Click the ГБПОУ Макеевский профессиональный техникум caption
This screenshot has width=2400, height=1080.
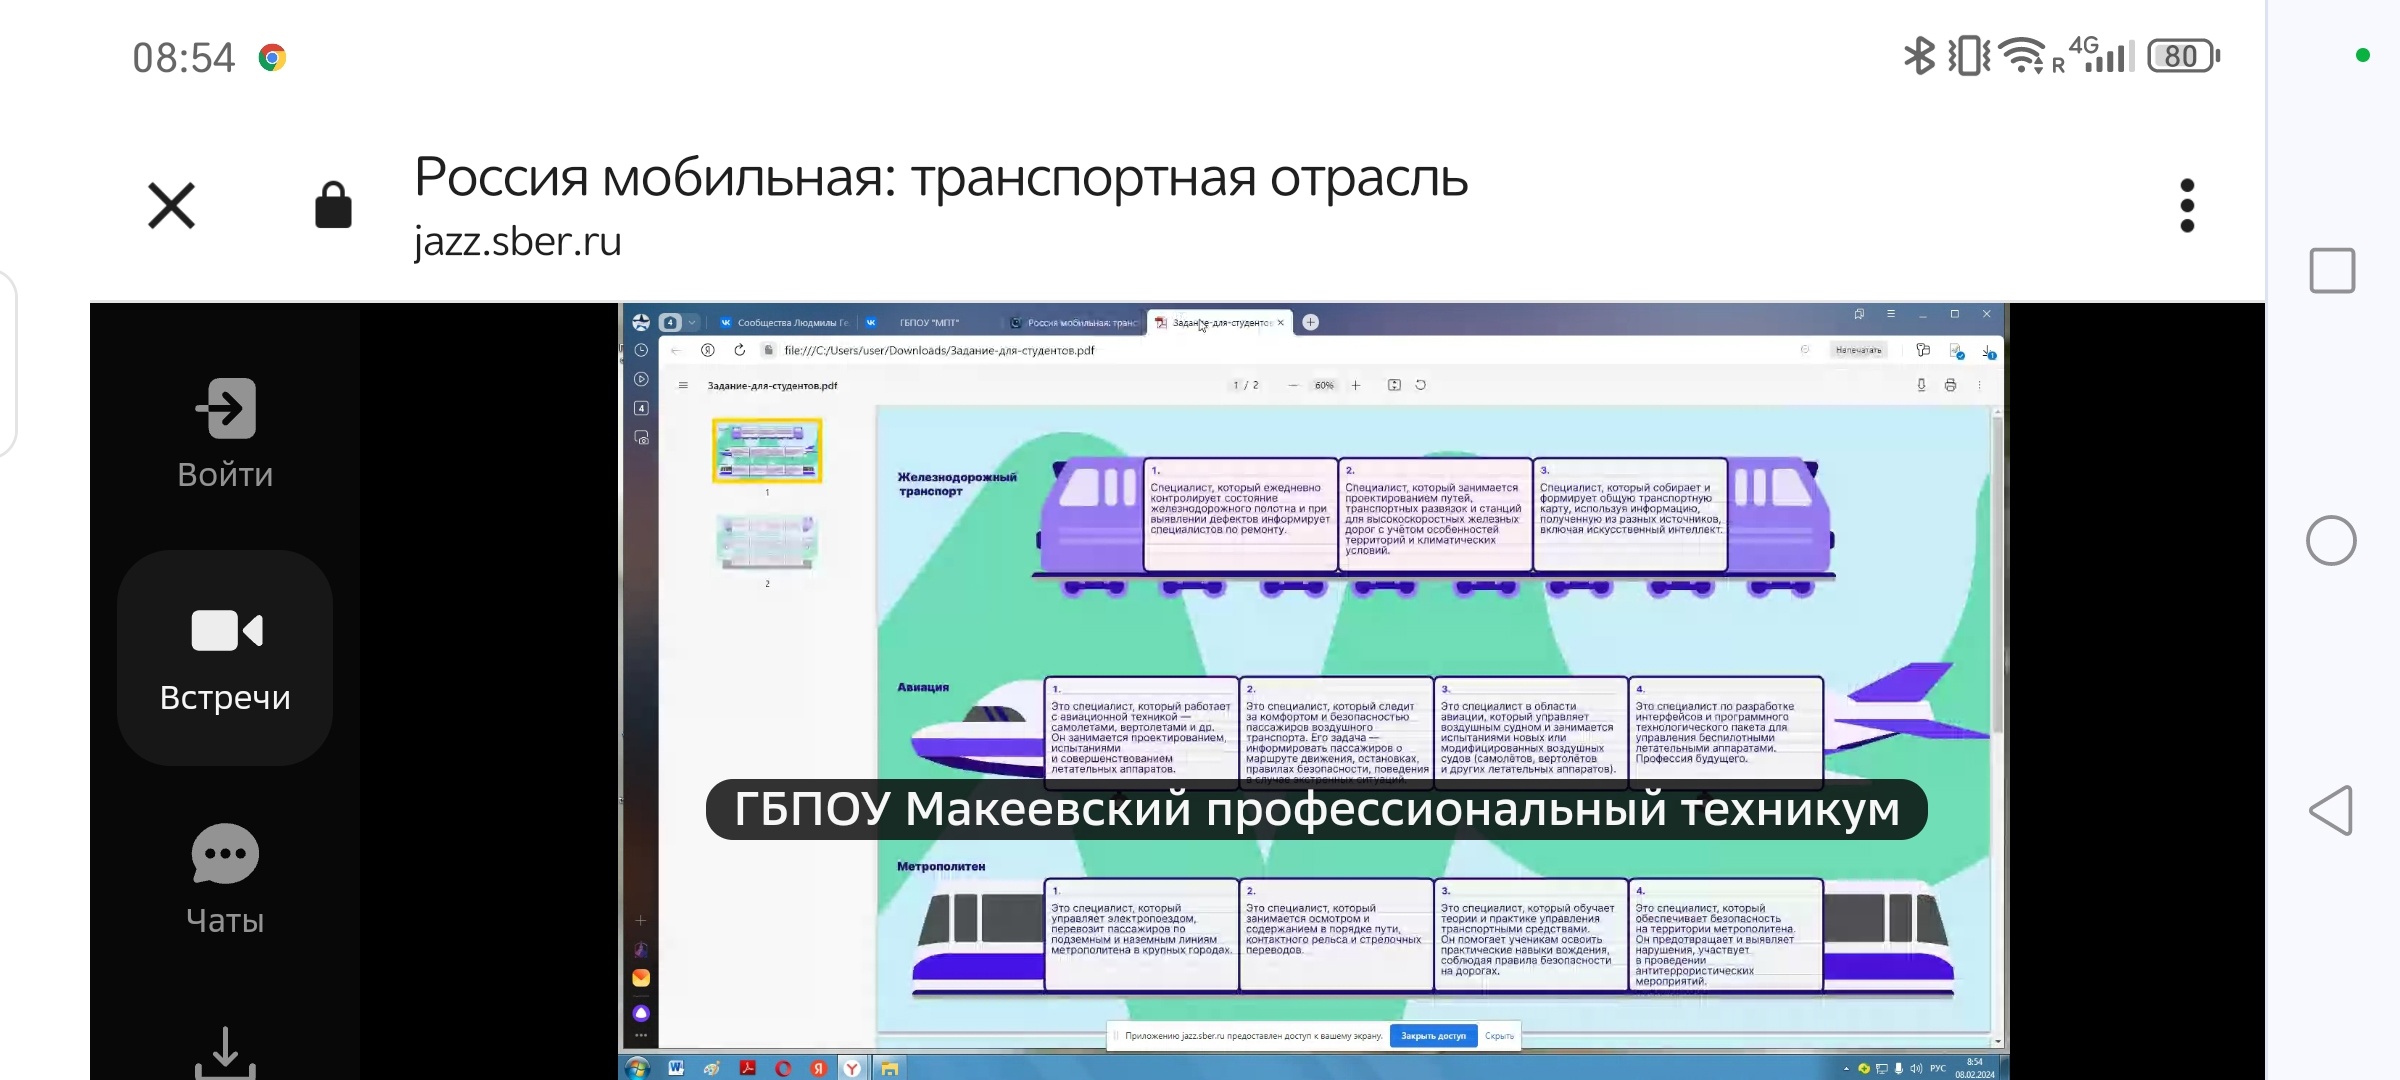[1317, 809]
